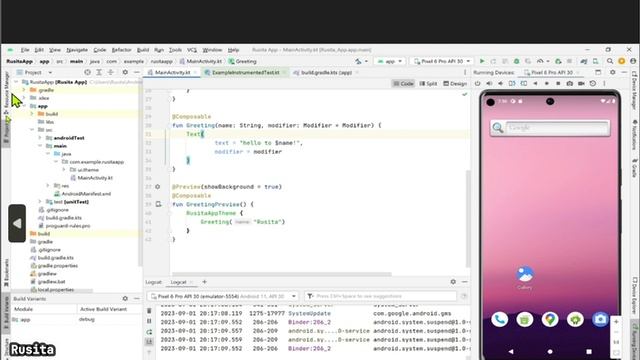The height and width of the screenshot is (360, 640).
Task: Open Refactor menu
Action: [121, 50]
